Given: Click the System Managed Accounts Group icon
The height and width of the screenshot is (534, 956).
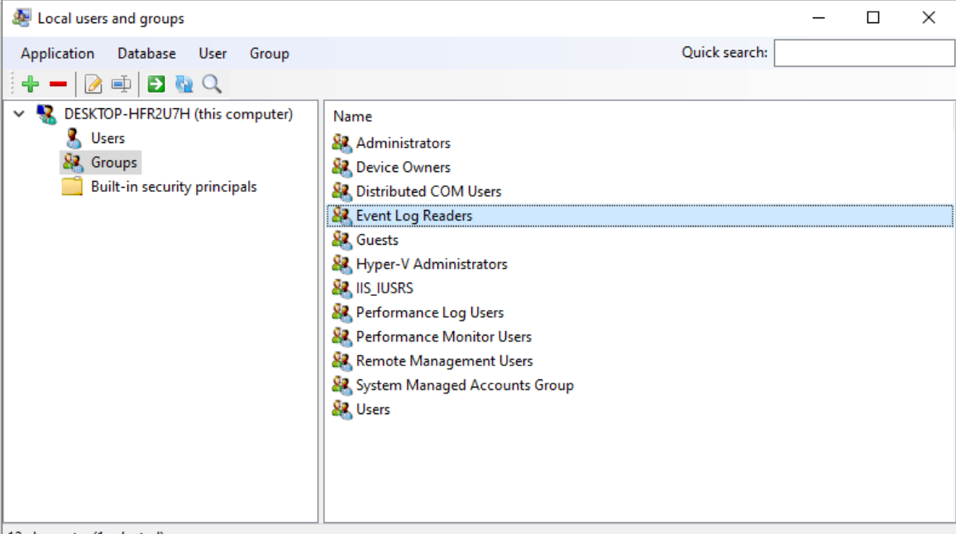Looking at the screenshot, I should 341,385.
